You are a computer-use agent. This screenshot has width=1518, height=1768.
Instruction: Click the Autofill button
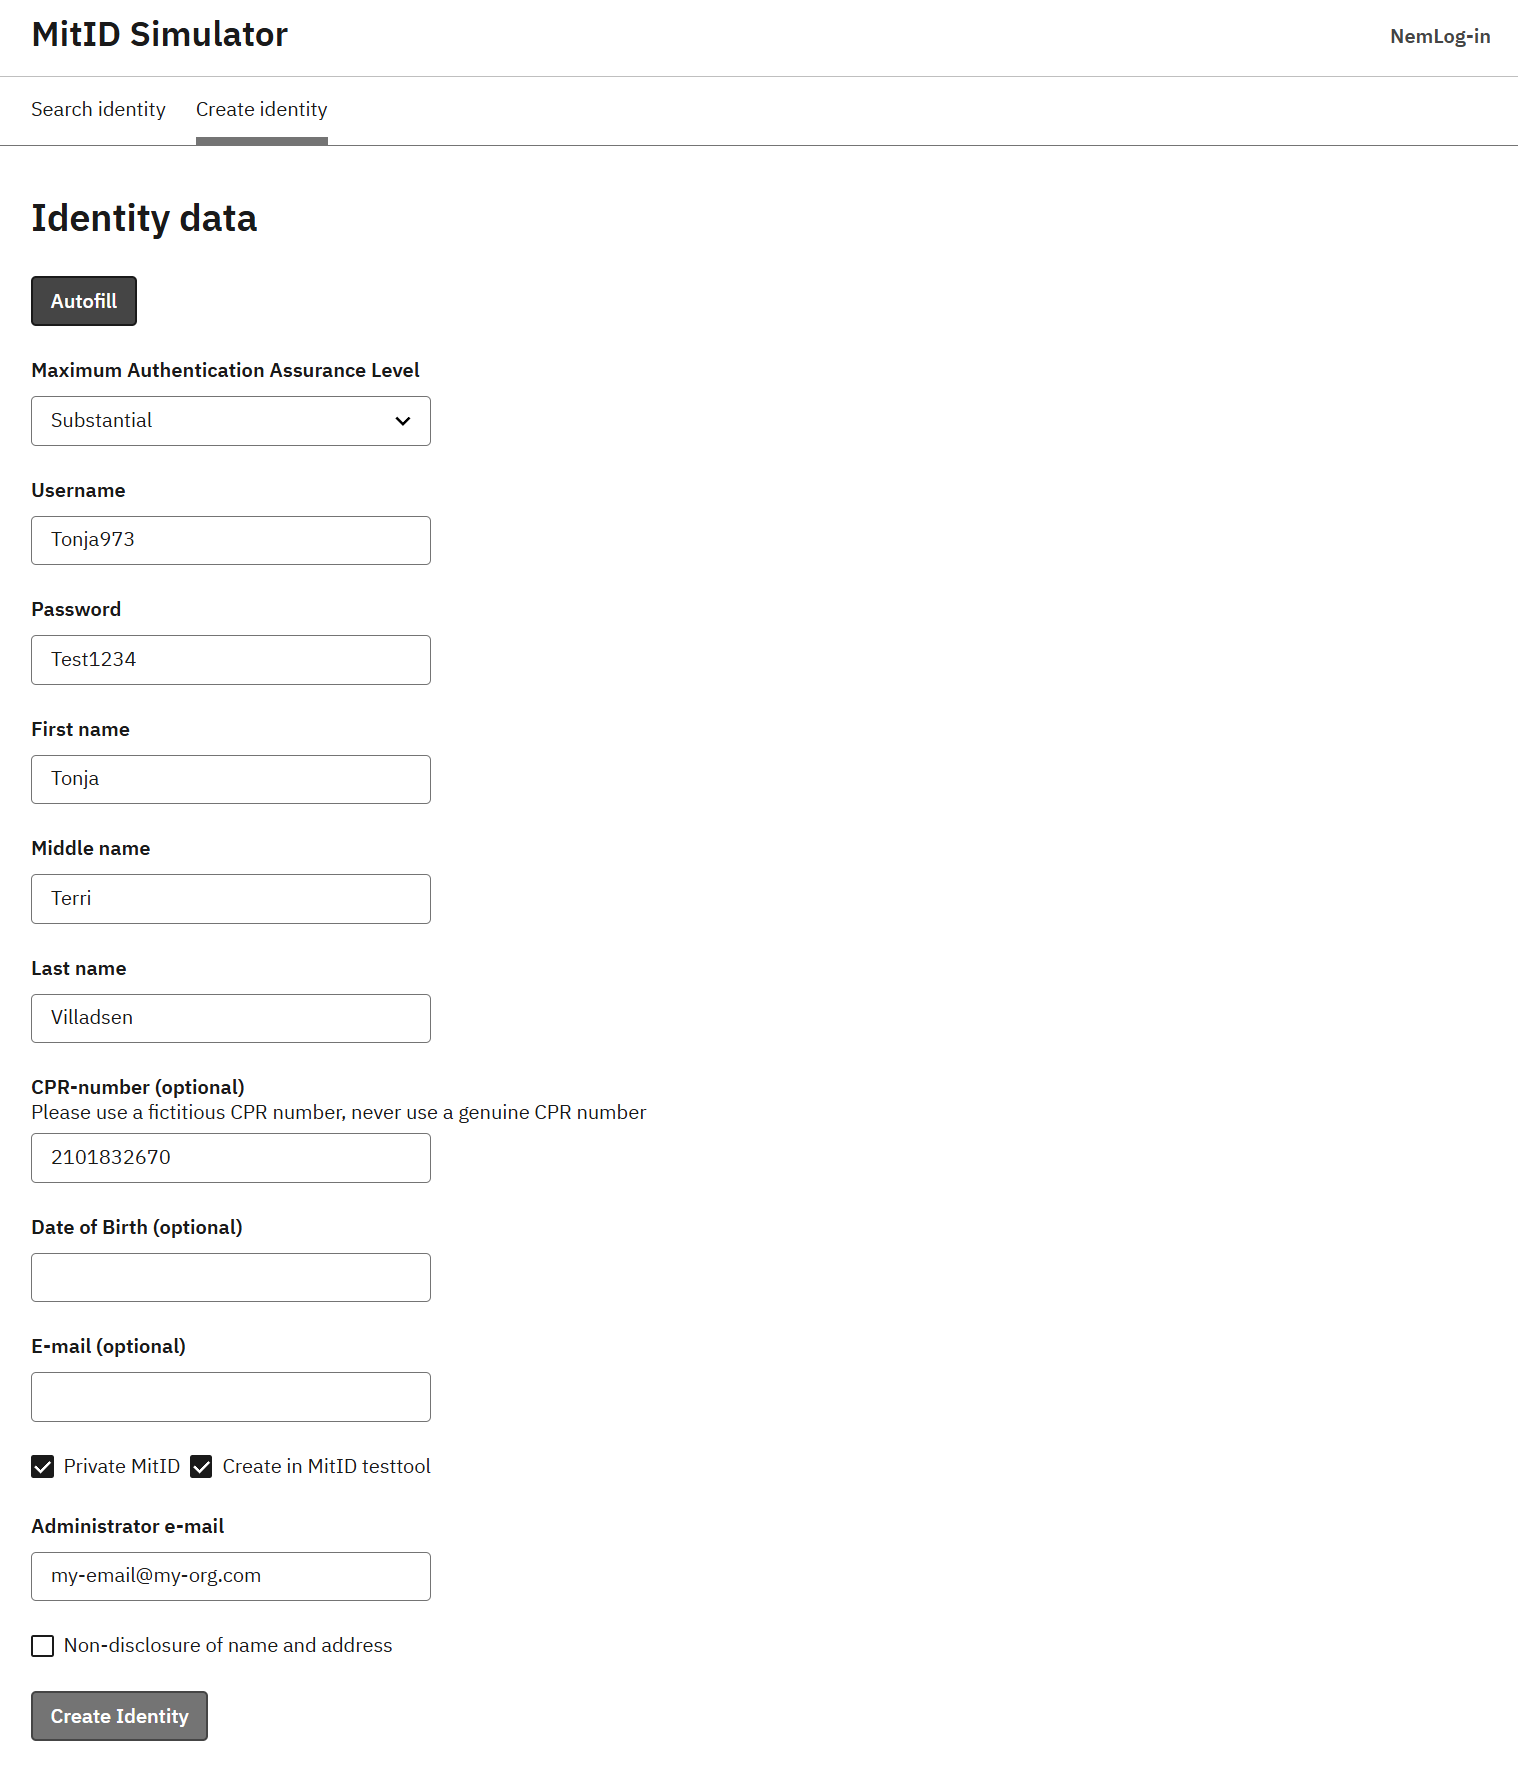[84, 301]
